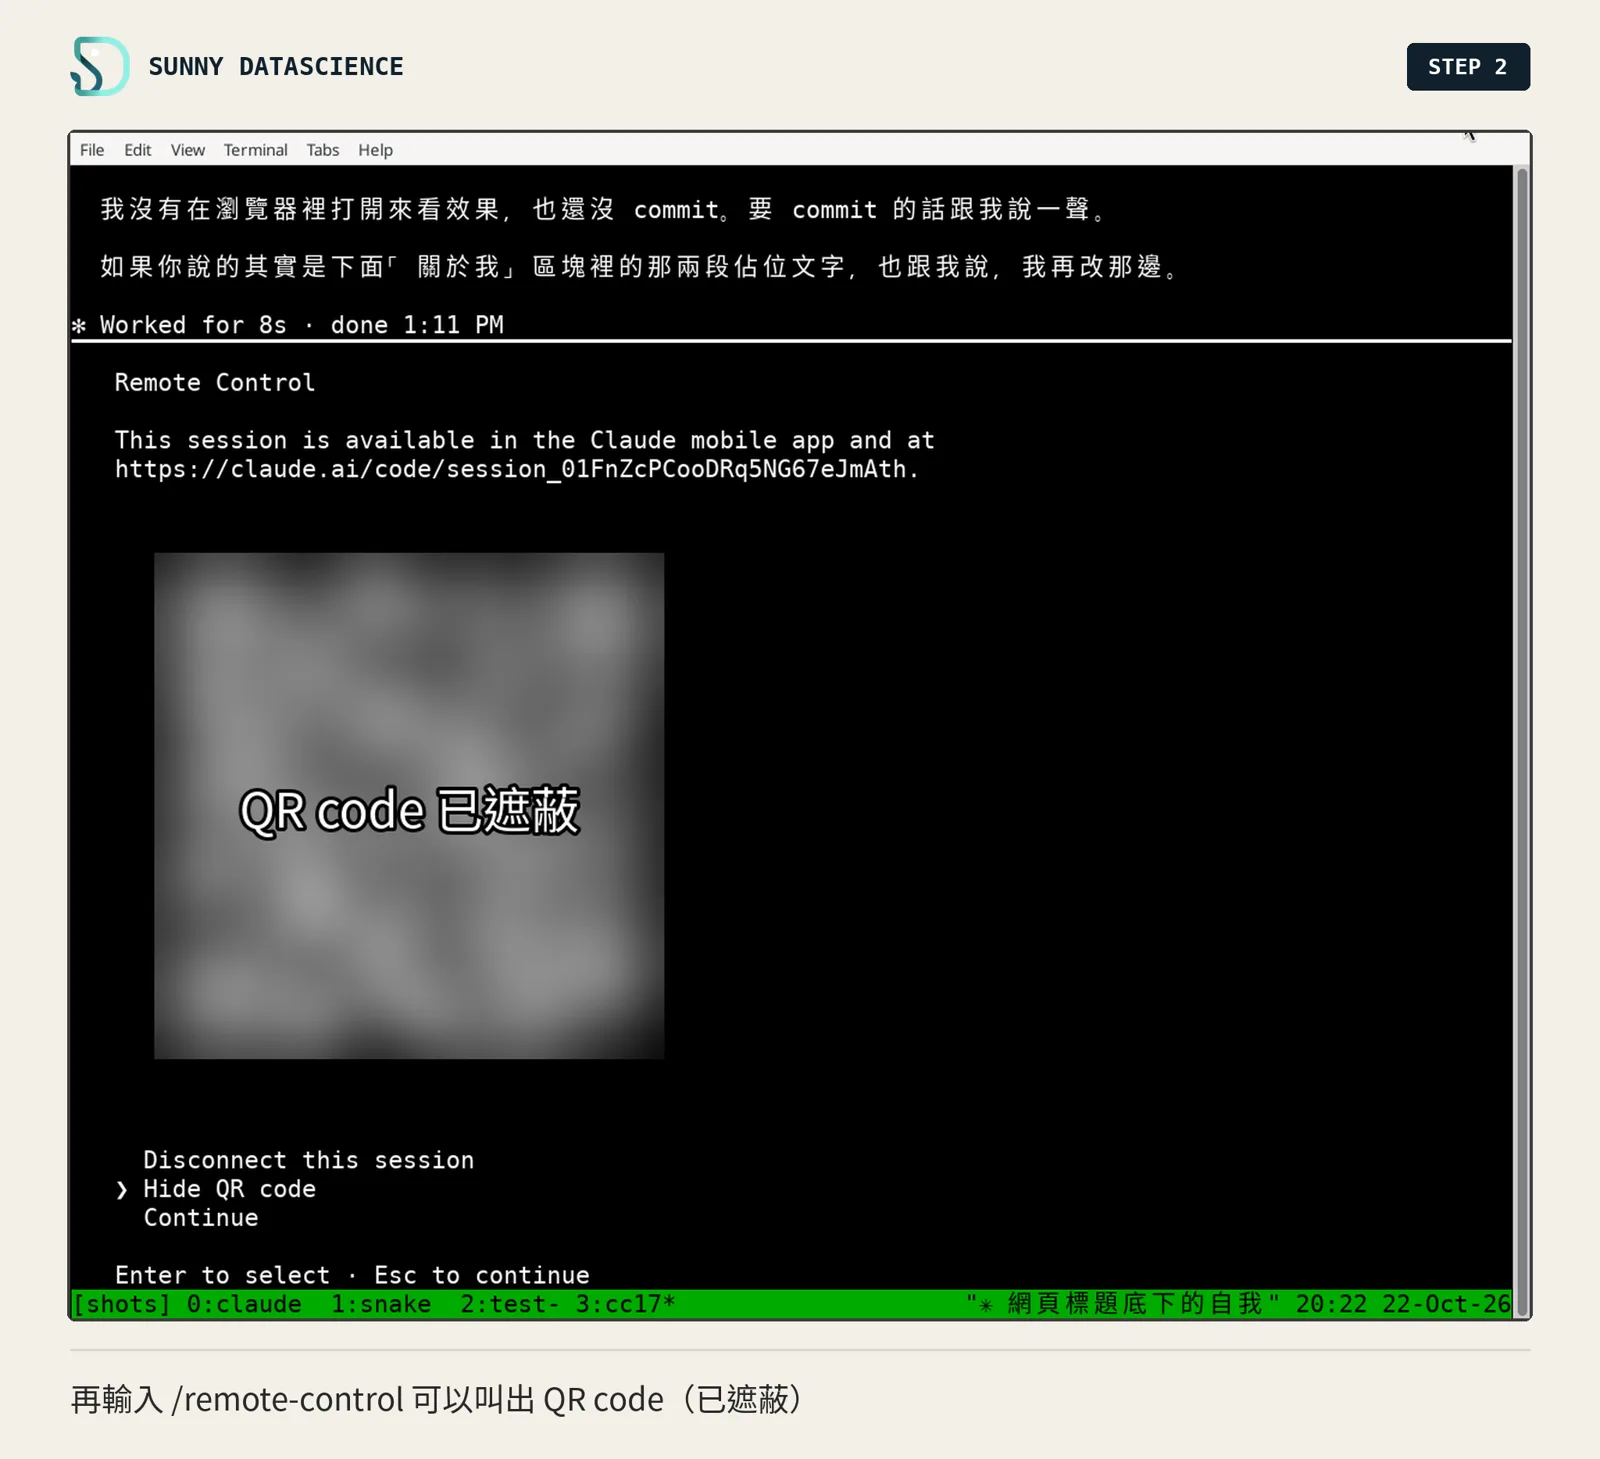
Task: Click the tmux clock '20:22 22-Oct-26'
Action: click(x=1403, y=1304)
